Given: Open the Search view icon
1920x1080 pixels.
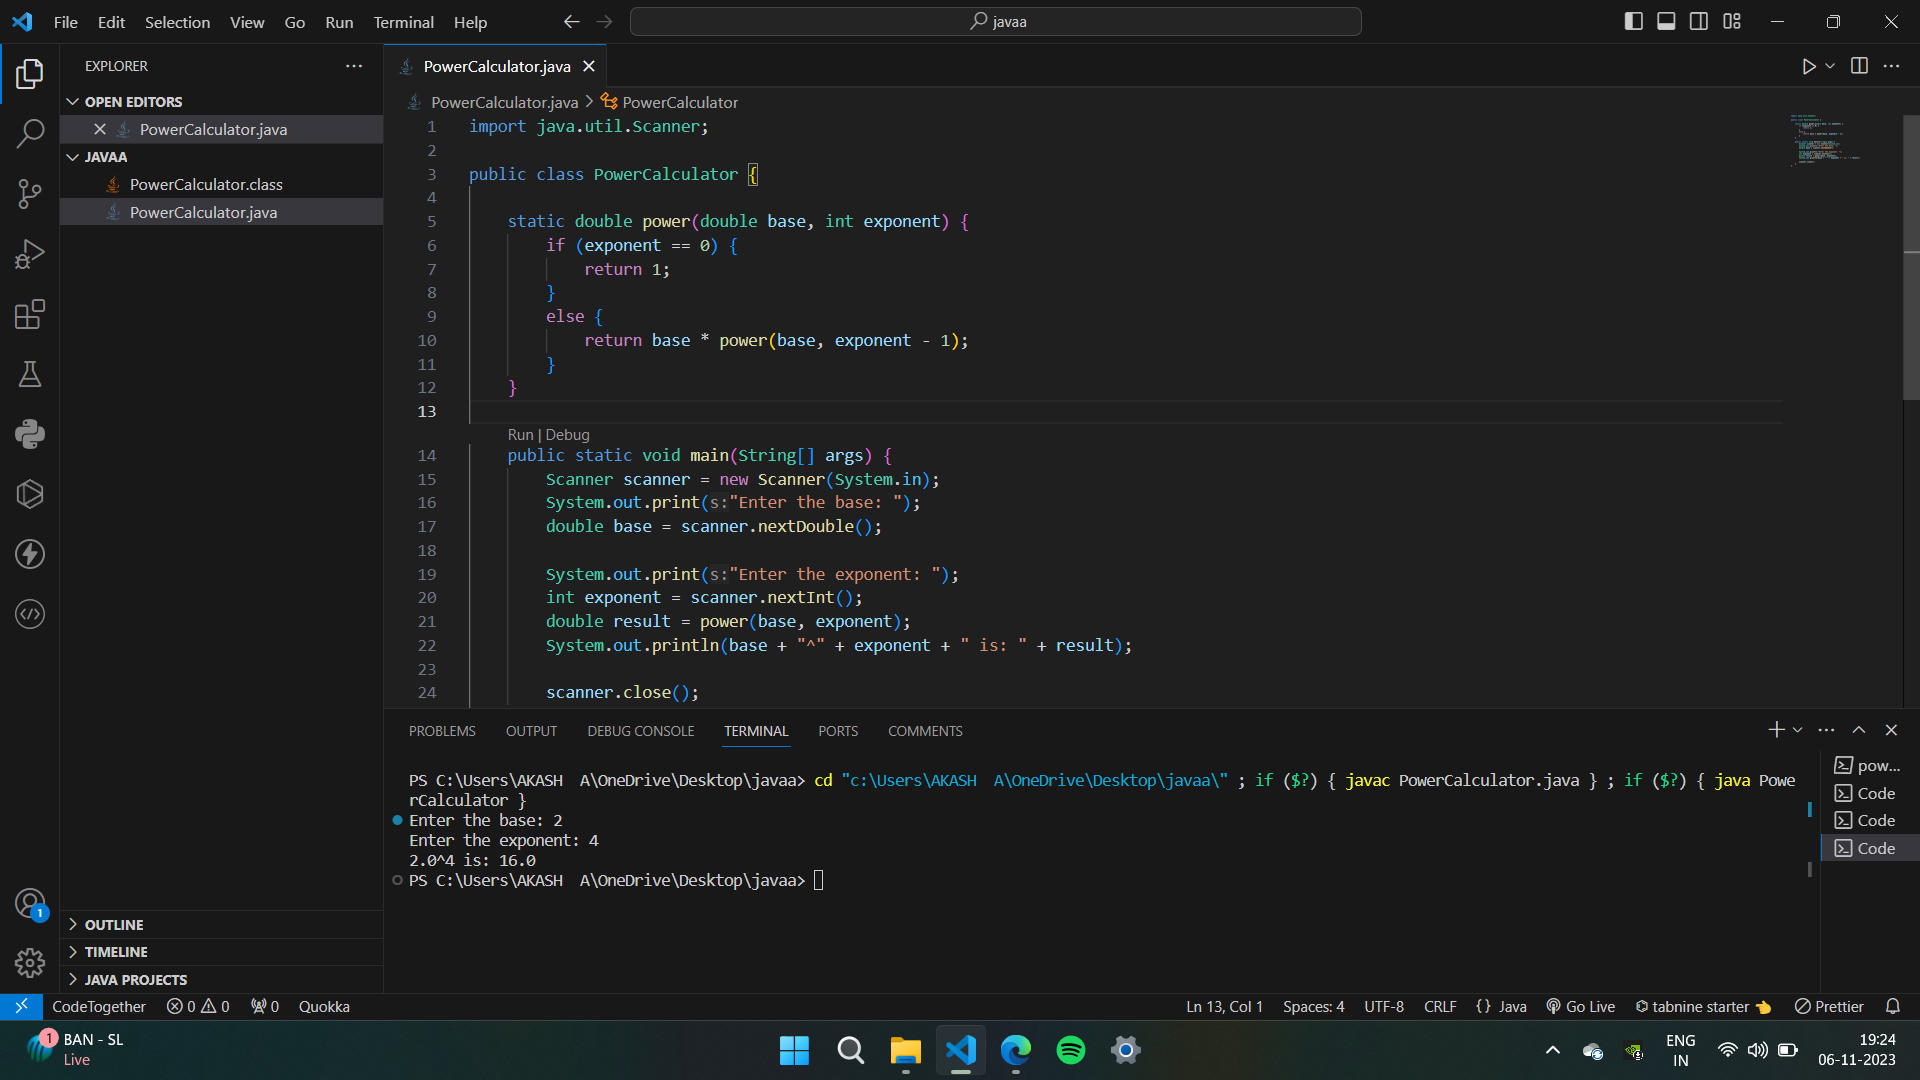Looking at the screenshot, I should tap(30, 133).
